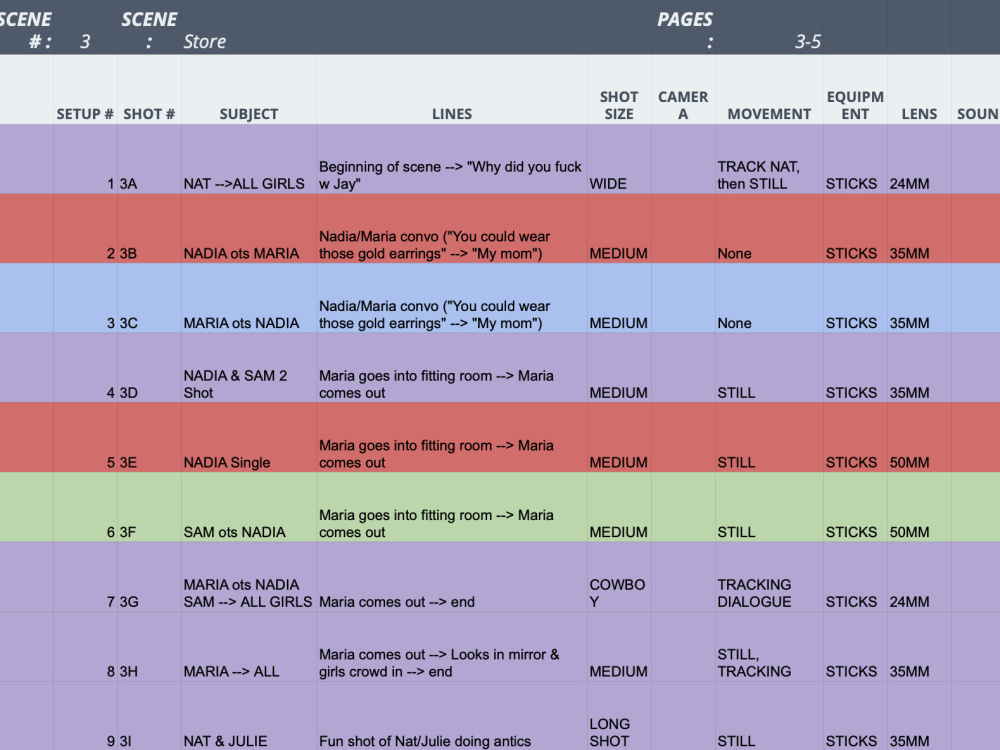
Task: Select the MEDIUM shot size cell for 3B
Action: pyautogui.click(x=619, y=228)
